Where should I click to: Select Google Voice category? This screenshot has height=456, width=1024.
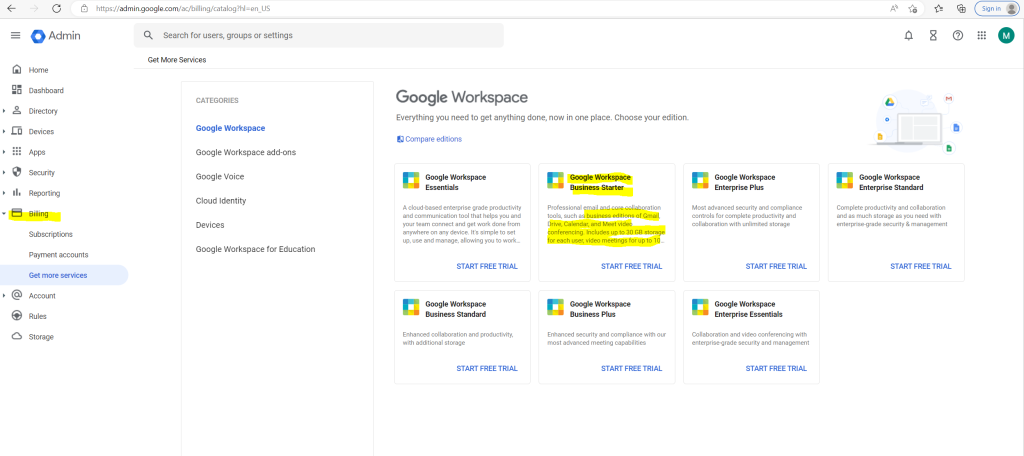tap(220, 176)
